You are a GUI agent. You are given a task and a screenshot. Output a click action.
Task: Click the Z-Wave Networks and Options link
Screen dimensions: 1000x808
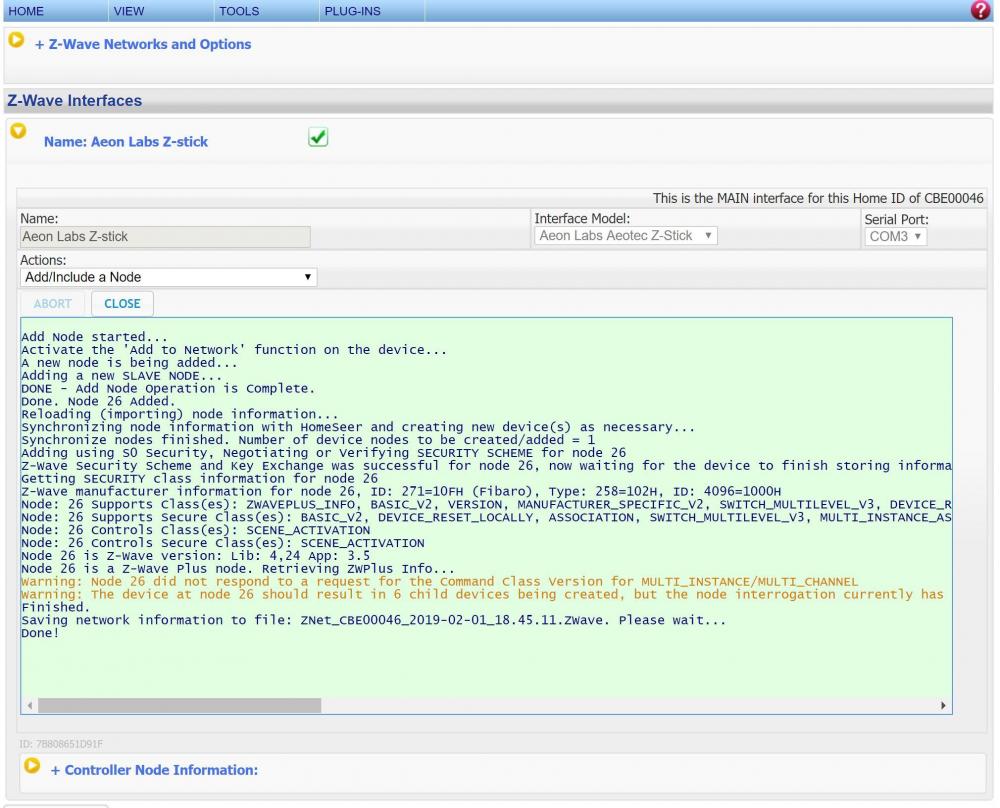pos(143,44)
